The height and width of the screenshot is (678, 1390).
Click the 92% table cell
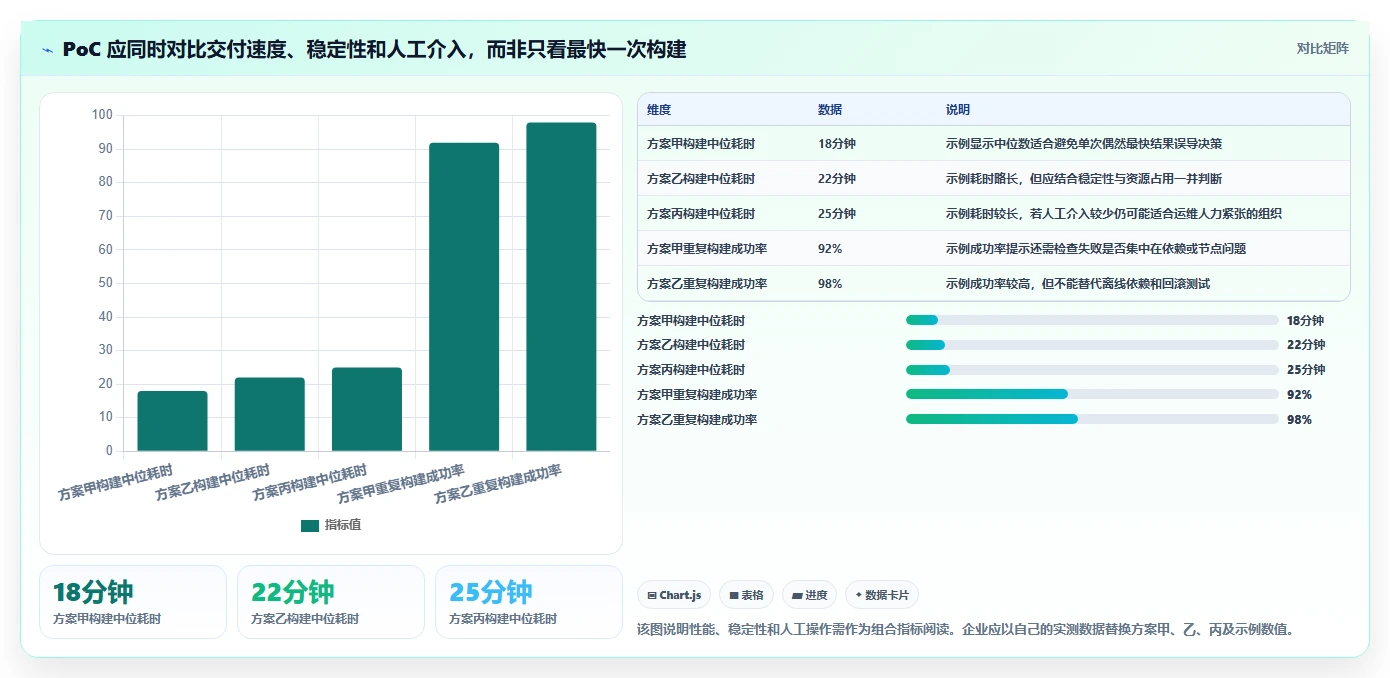point(830,249)
